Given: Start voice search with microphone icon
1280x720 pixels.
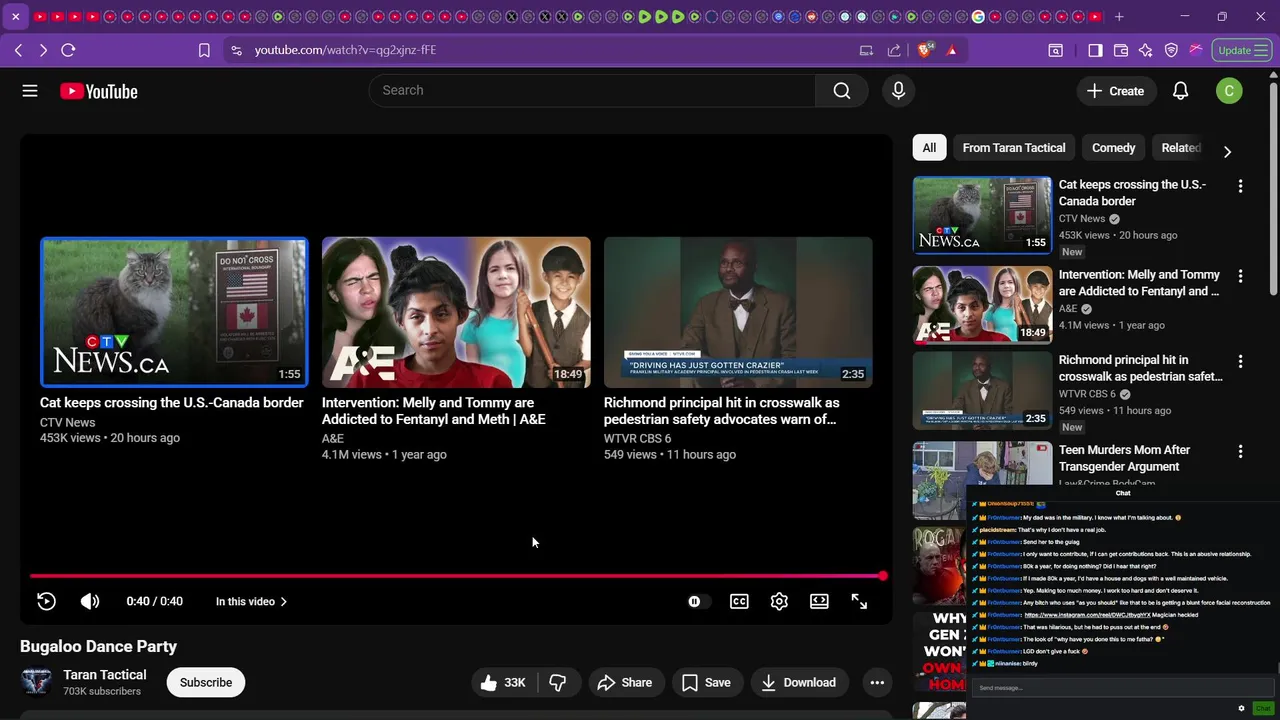Looking at the screenshot, I should [x=898, y=91].
